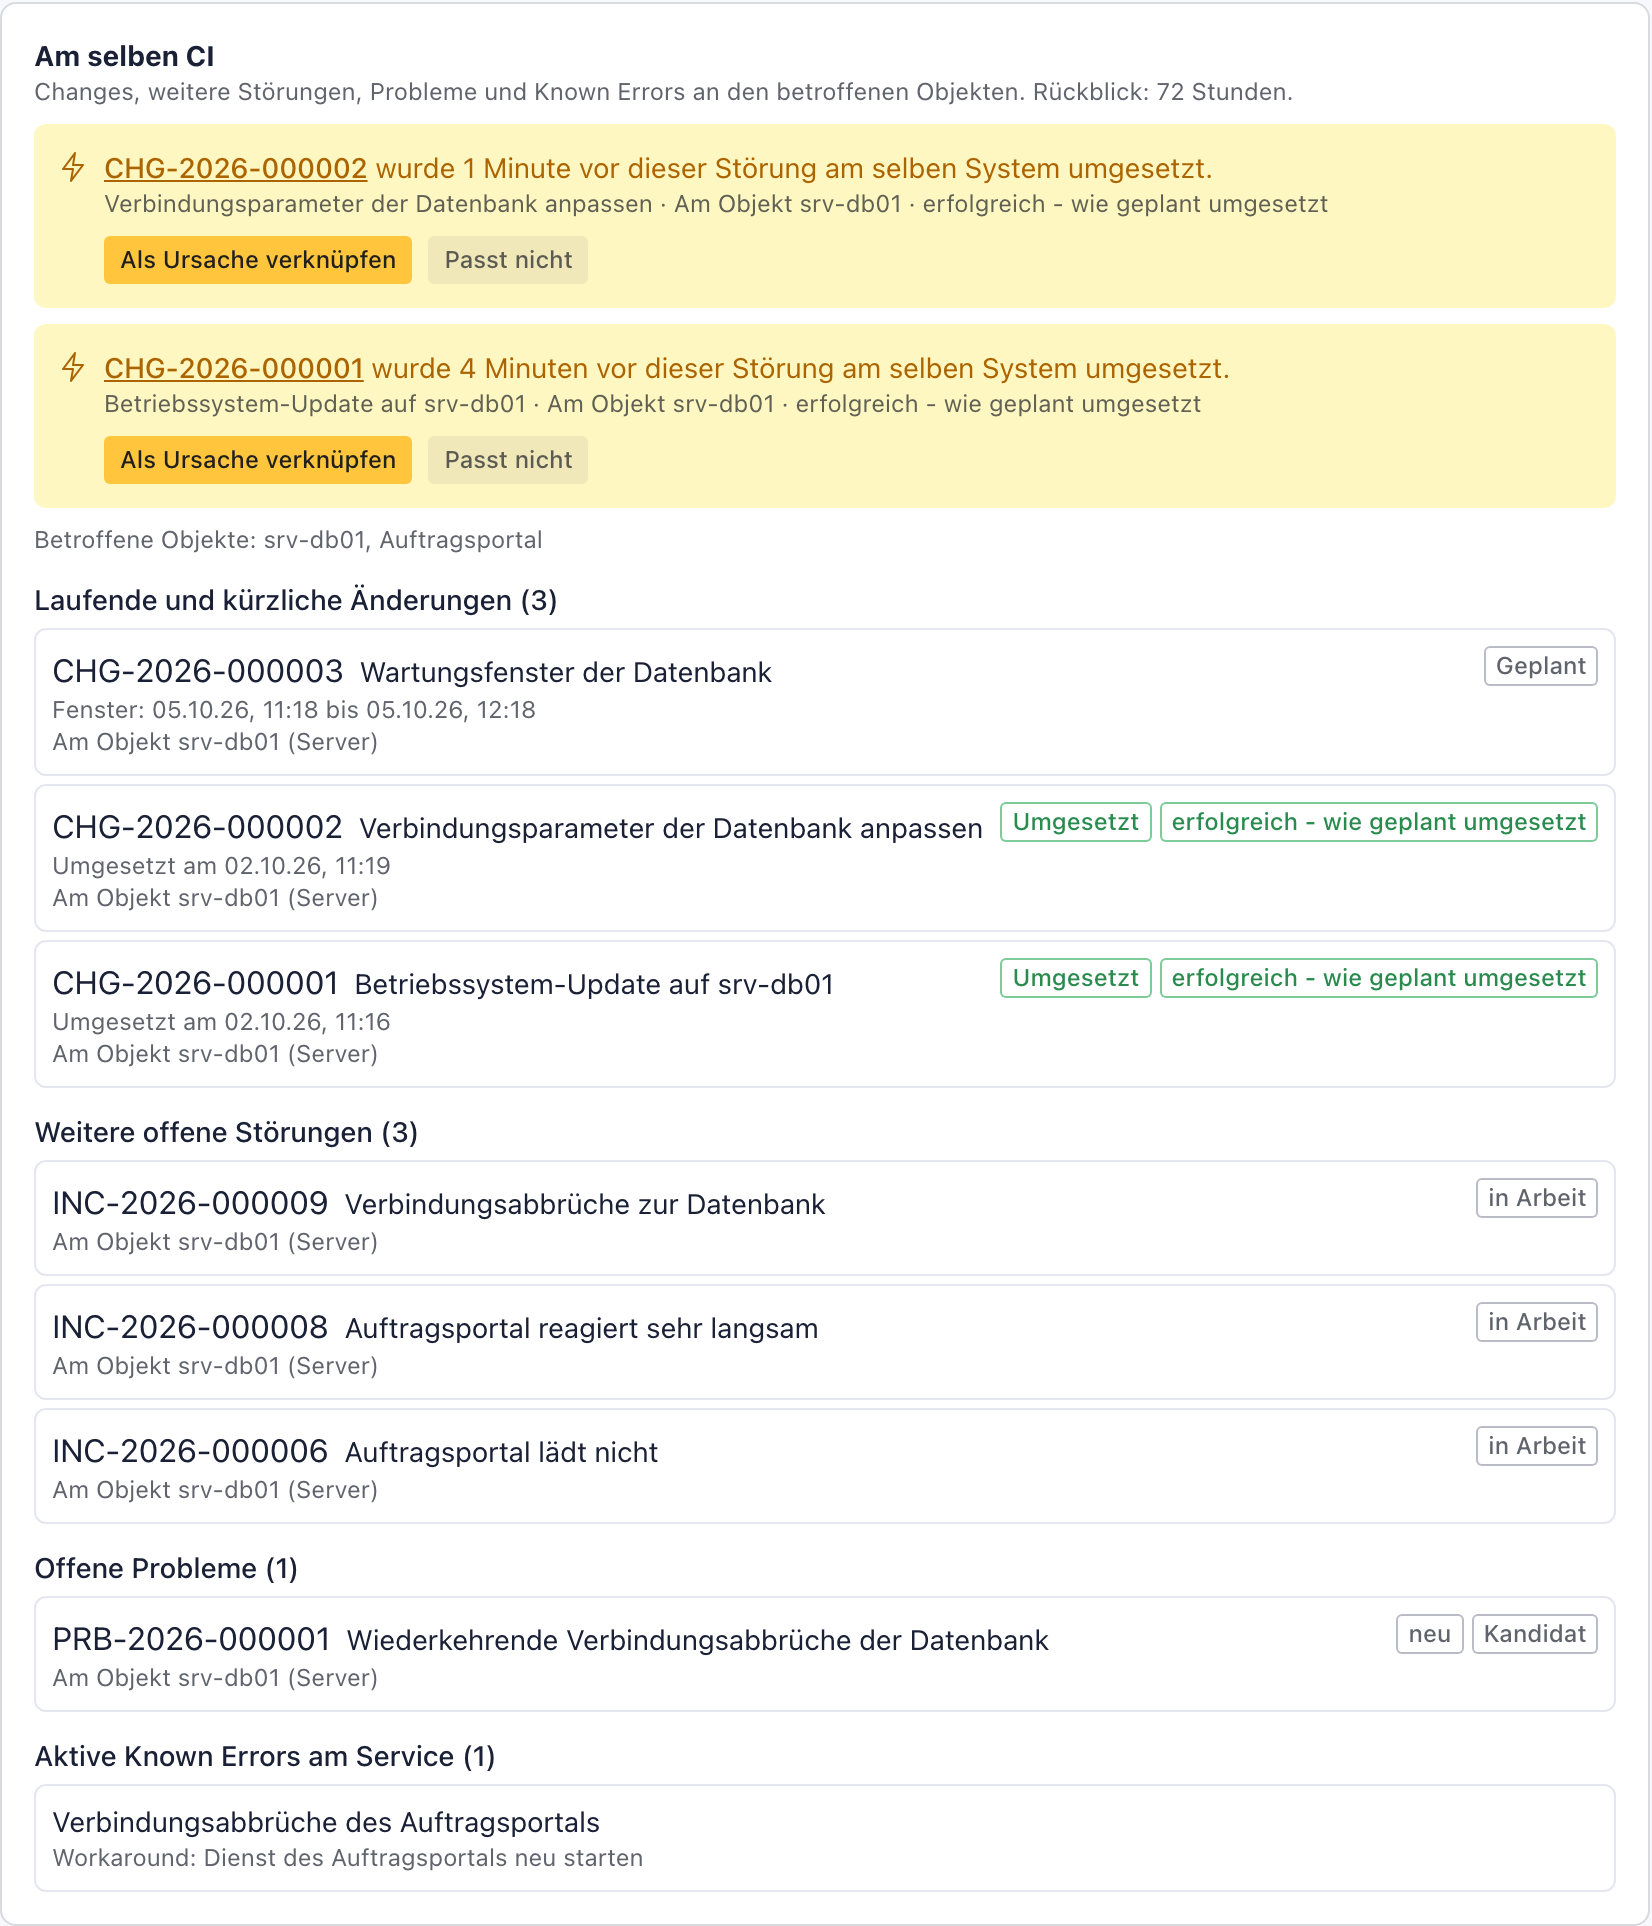Open problem PRB-2026-000001 Wiederkehrende Verbindungsabbrüche
The width and height of the screenshot is (1652, 1926).
(825, 1654)
